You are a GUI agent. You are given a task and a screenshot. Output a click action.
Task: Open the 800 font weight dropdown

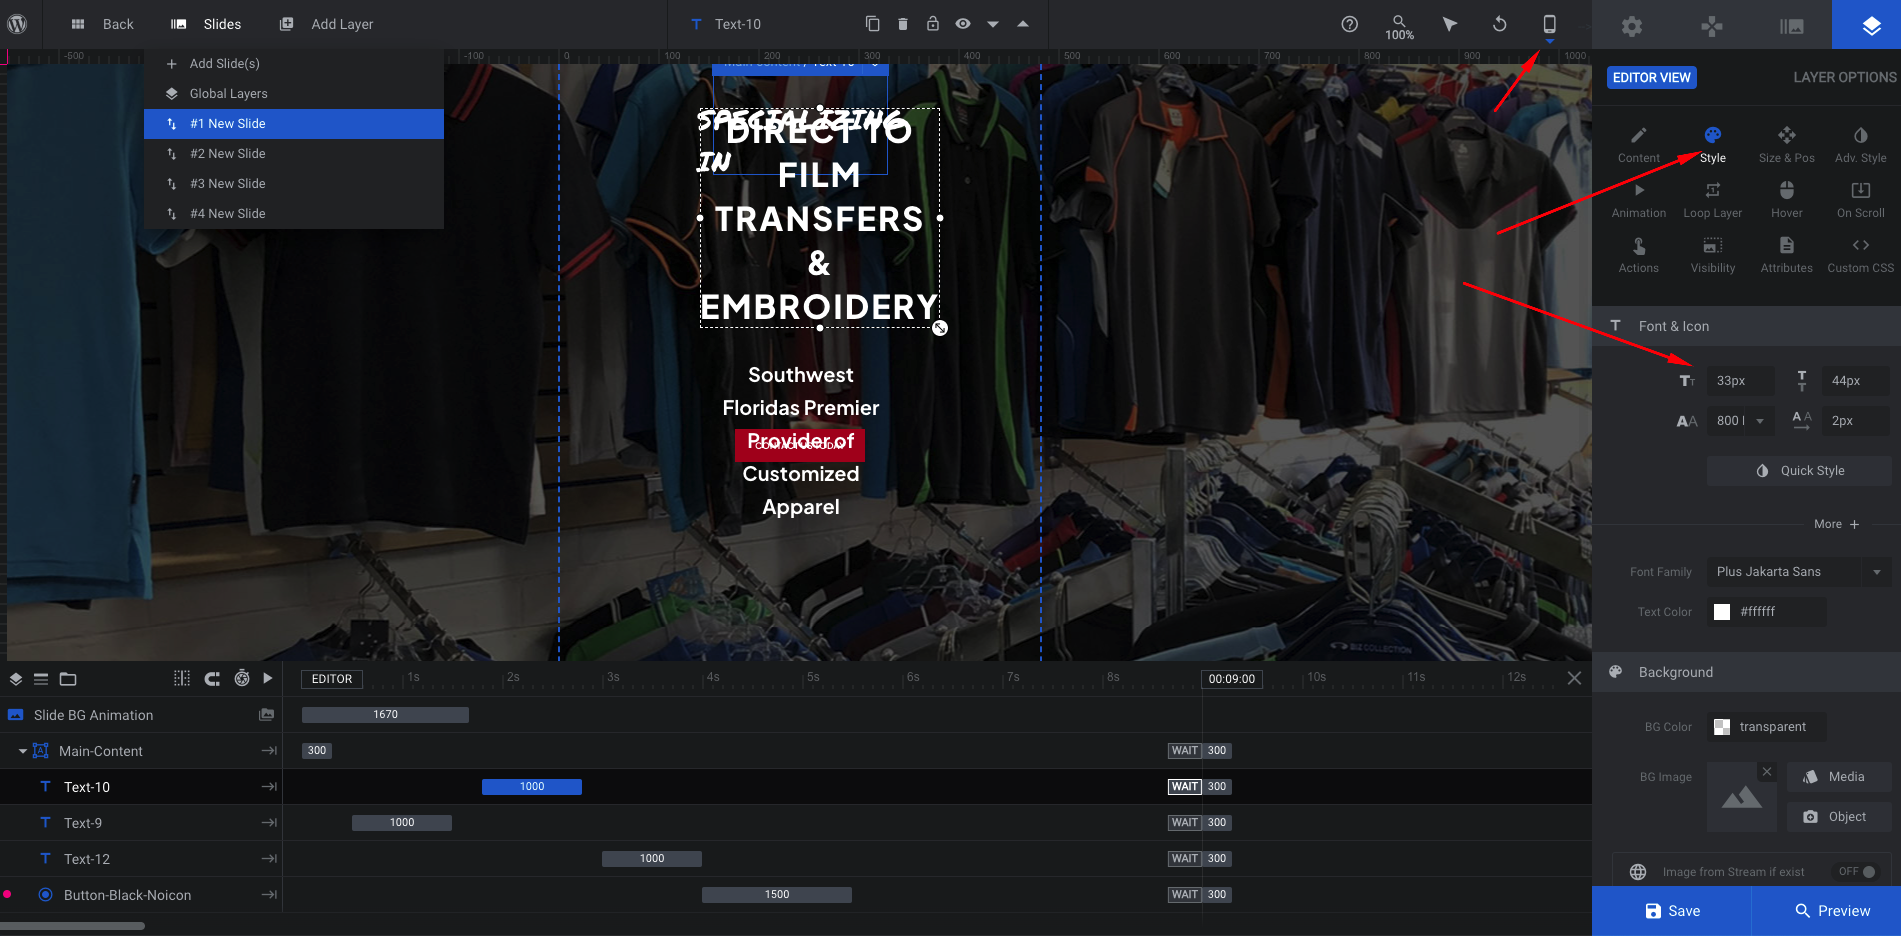1740,421
